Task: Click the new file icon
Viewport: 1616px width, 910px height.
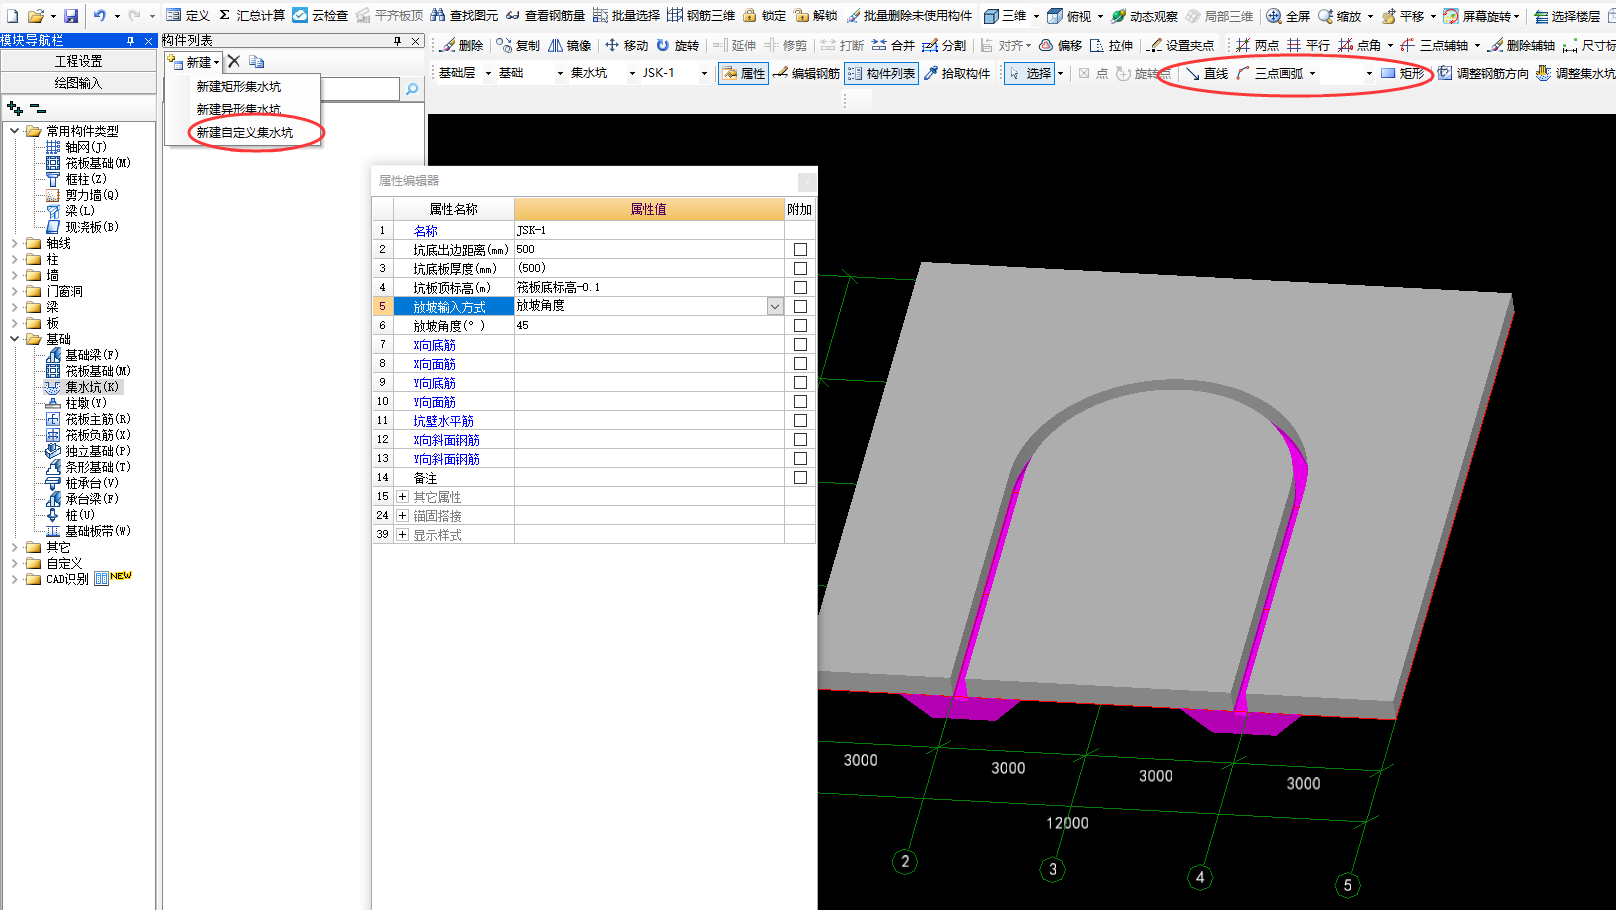Action: (x=12, y=16)
